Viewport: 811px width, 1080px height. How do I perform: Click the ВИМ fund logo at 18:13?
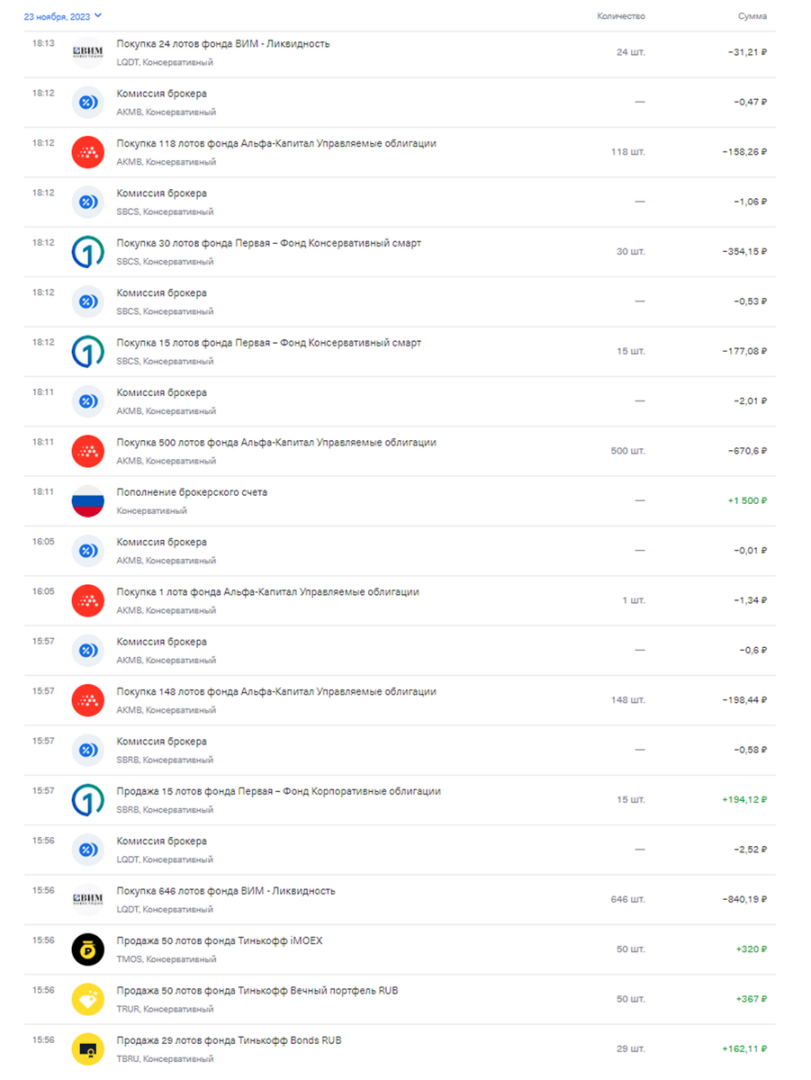(88, 52)
